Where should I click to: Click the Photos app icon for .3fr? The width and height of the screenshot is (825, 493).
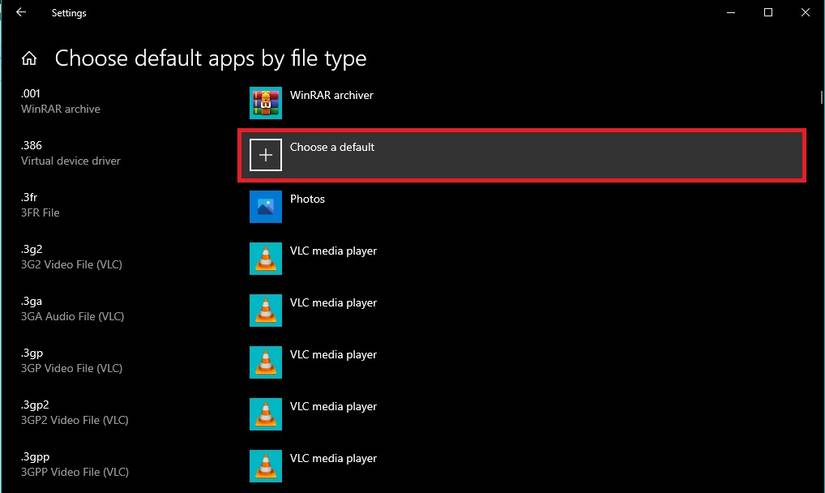coord(265,207)
